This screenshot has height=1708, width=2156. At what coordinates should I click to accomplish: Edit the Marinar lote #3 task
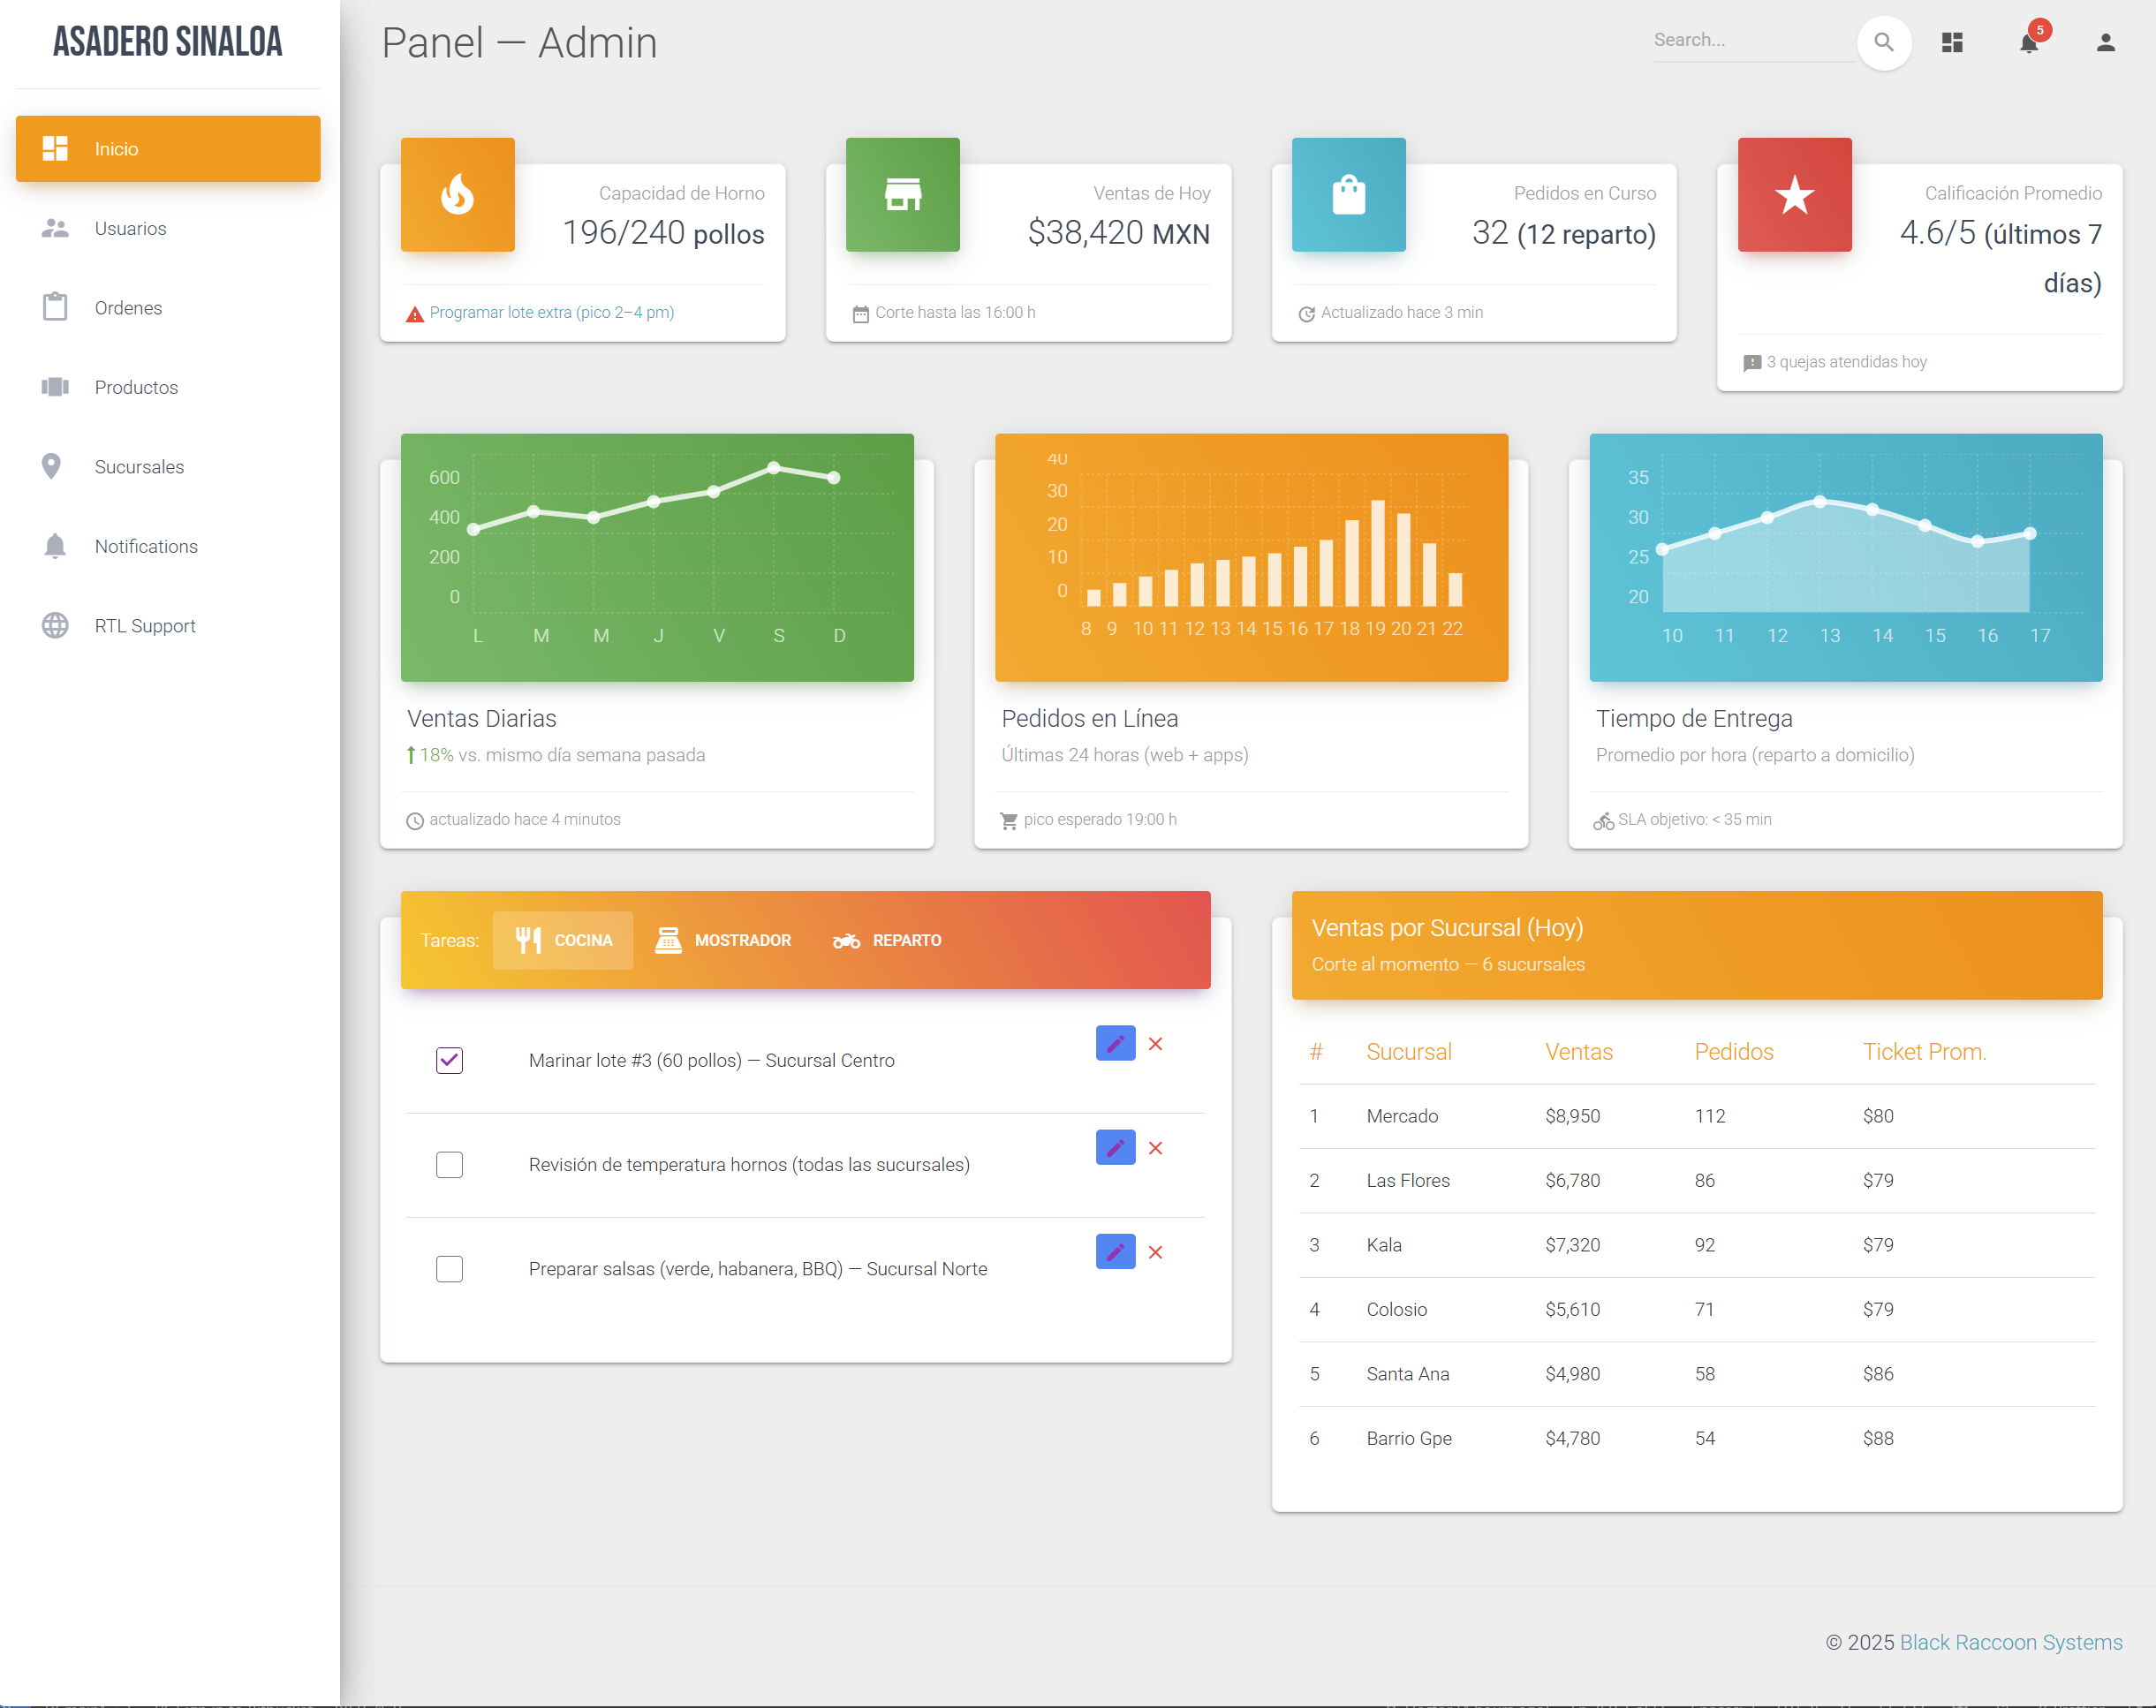click(1115, 1043)
